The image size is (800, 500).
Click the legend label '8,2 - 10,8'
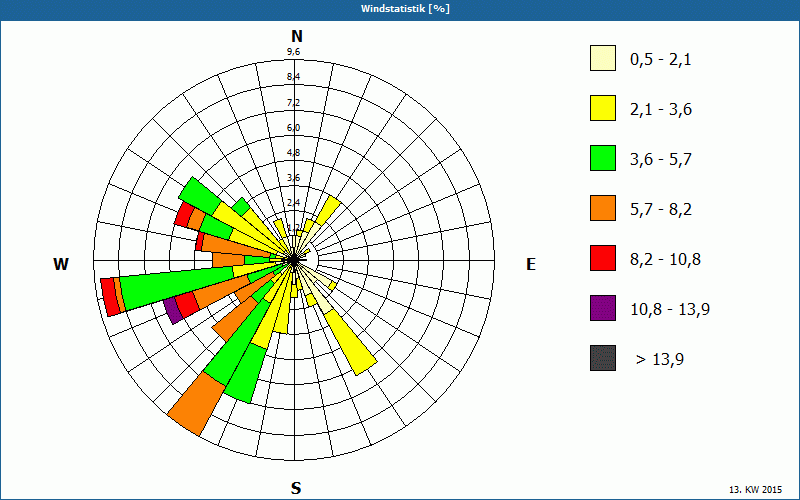(665, 260)
